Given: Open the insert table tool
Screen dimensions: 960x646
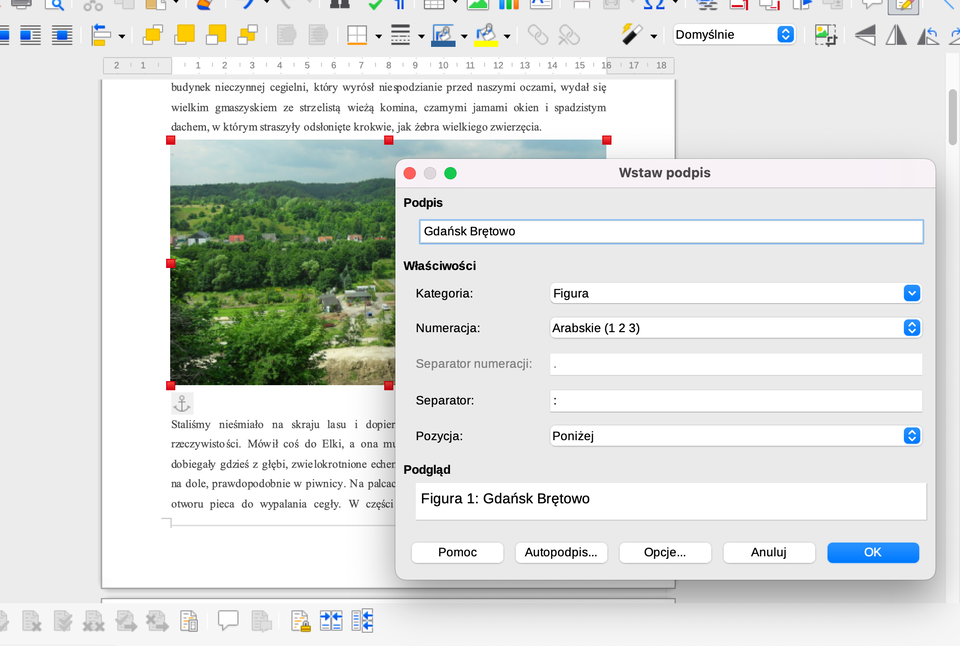Looking at the screenshot, I should 434,6.
